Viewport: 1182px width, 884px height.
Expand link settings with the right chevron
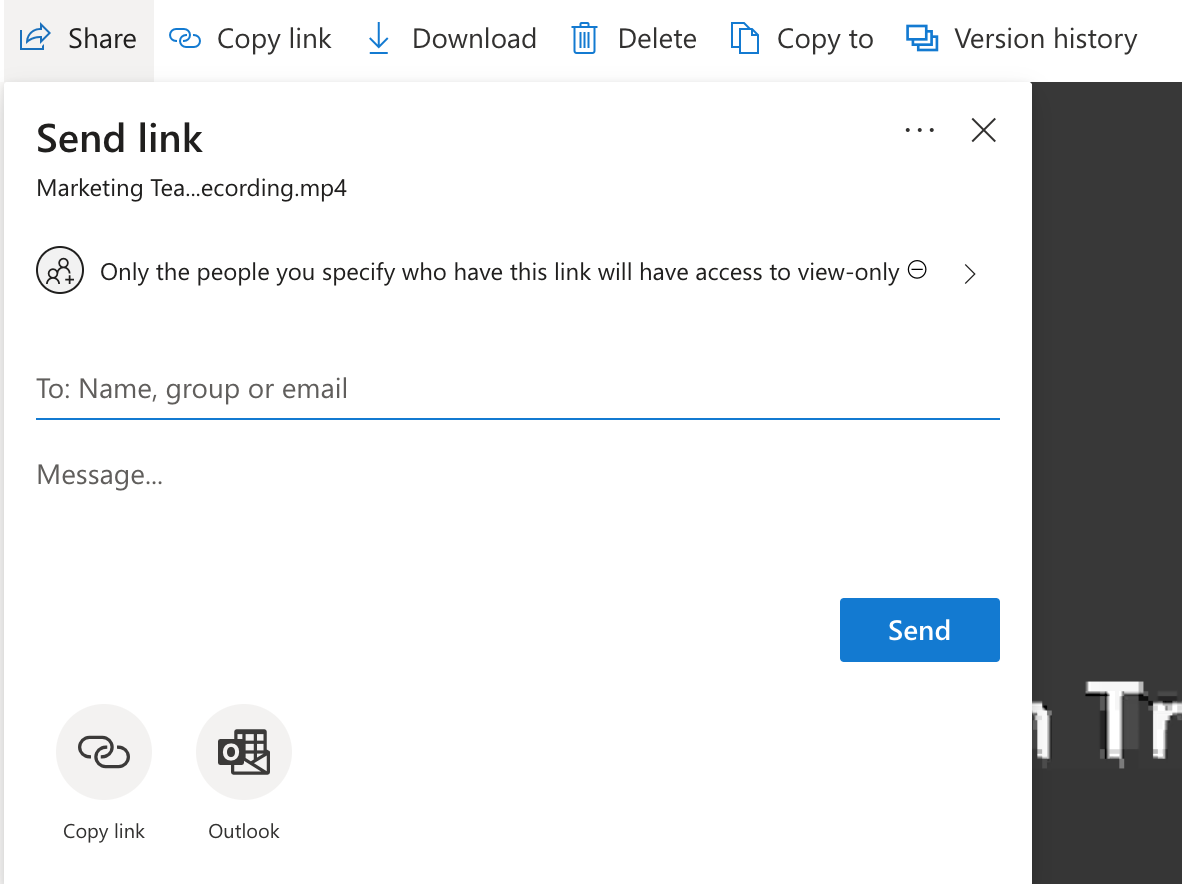click(970, 274)
